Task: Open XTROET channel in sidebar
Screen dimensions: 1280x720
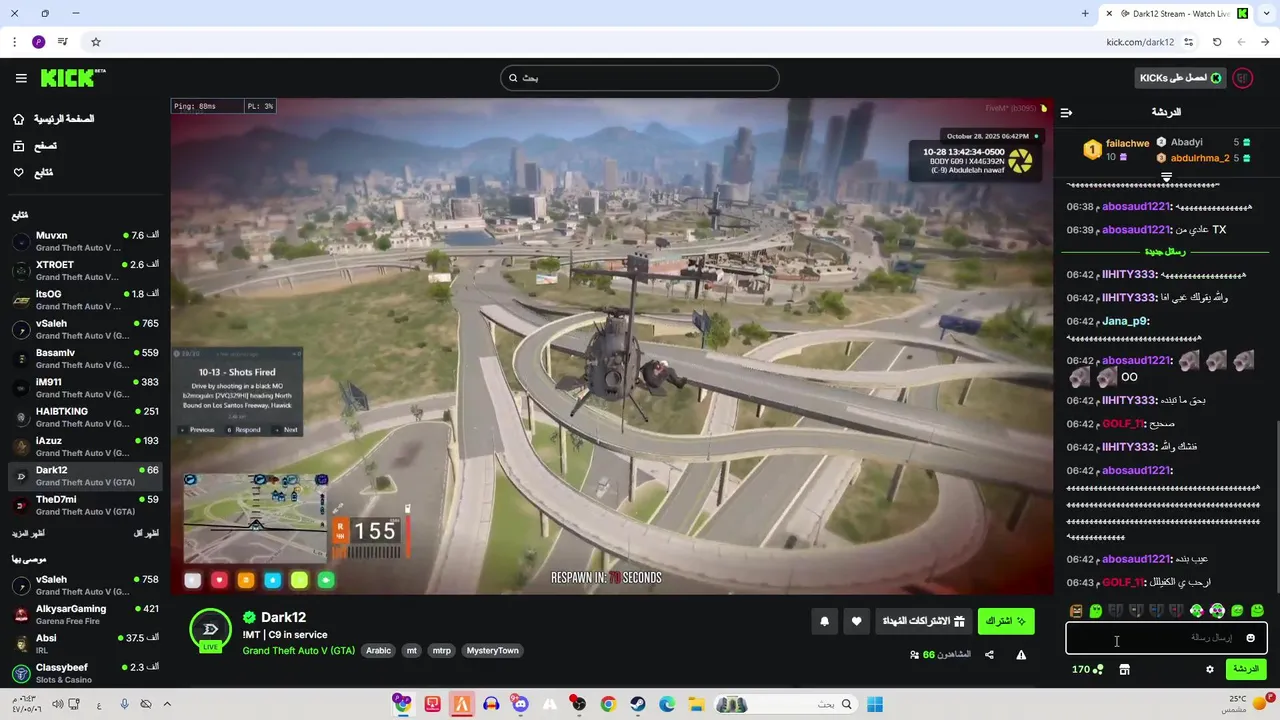Action: 85,271
